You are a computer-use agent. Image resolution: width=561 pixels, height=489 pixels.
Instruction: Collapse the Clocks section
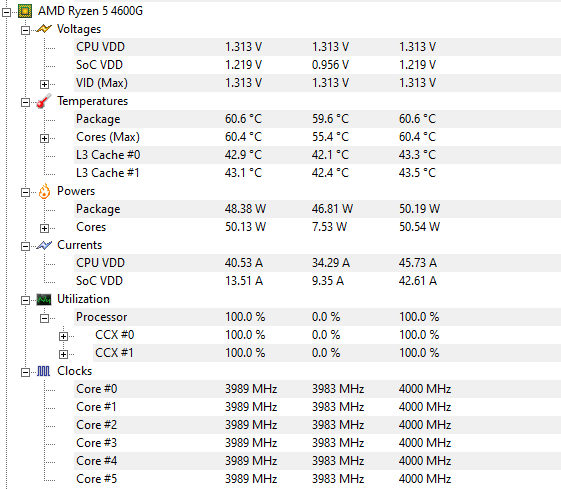coord(25,372)
